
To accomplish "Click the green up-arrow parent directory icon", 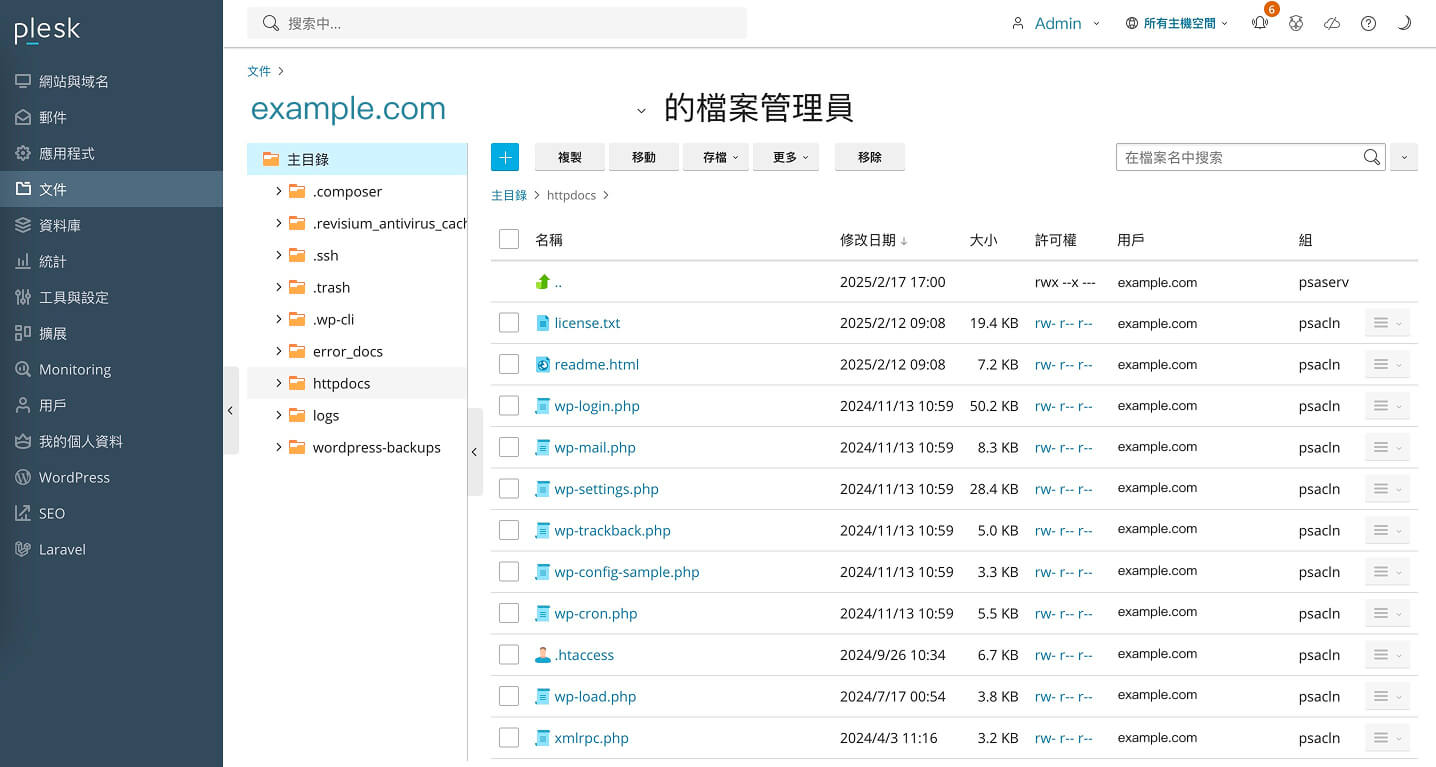I will point(543,282).
